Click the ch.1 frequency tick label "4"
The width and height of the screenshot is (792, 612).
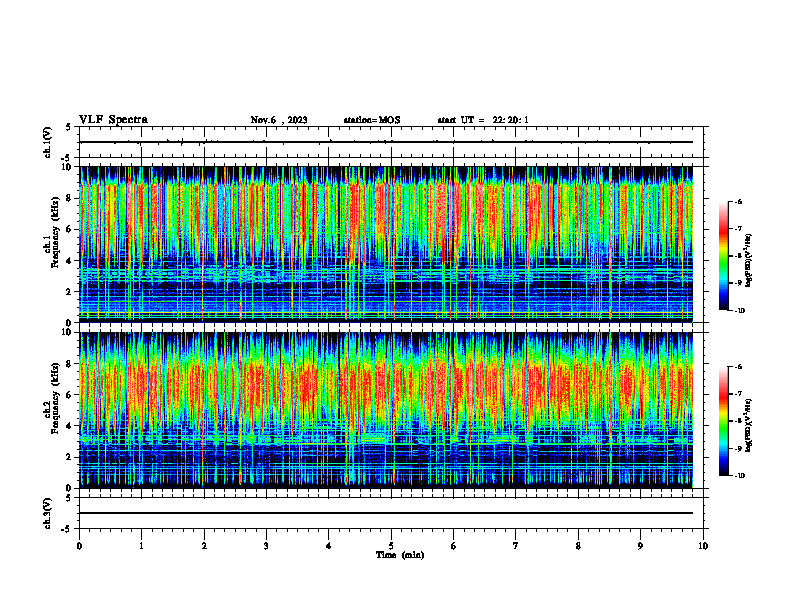(x=70, y=261)
